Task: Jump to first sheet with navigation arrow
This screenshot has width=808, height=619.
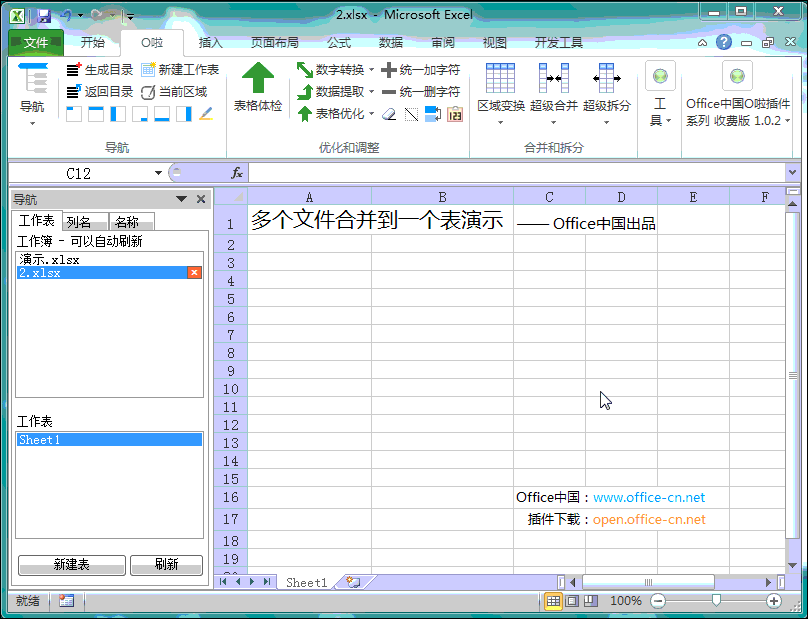Action: pyautogui.click(x=223, y=582)
